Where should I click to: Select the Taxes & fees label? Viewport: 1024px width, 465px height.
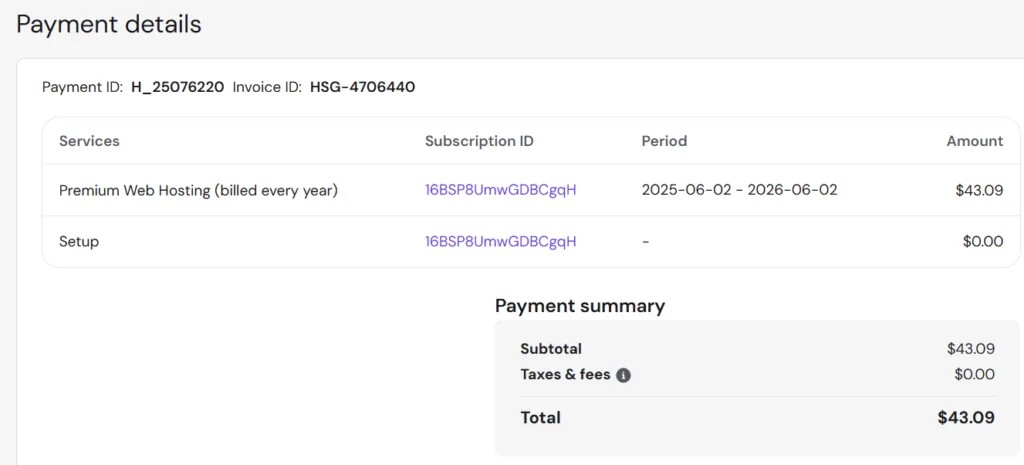[x=566, y=375]
